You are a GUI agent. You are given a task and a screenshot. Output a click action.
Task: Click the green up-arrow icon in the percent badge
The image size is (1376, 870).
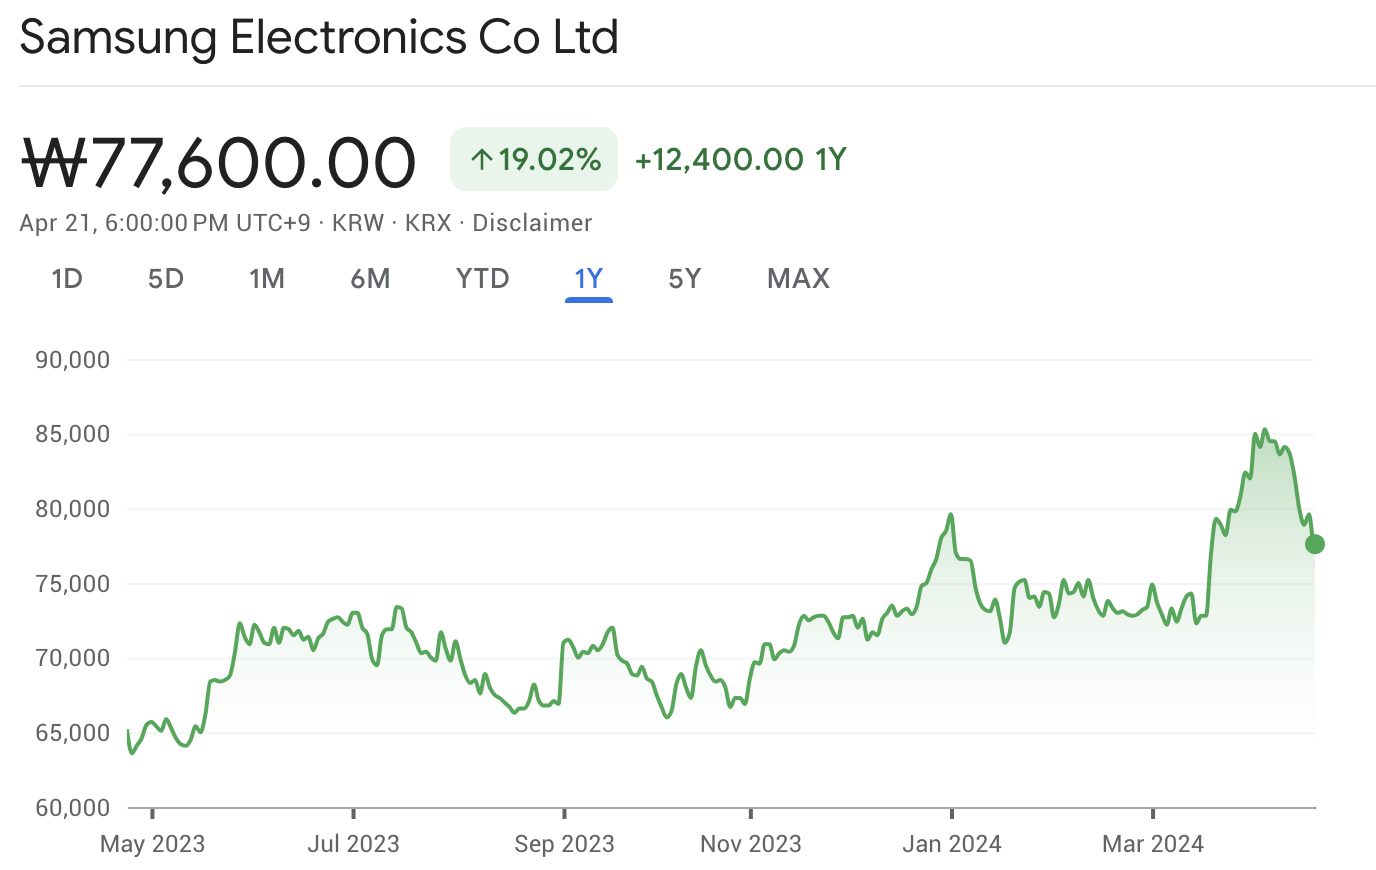482,159
